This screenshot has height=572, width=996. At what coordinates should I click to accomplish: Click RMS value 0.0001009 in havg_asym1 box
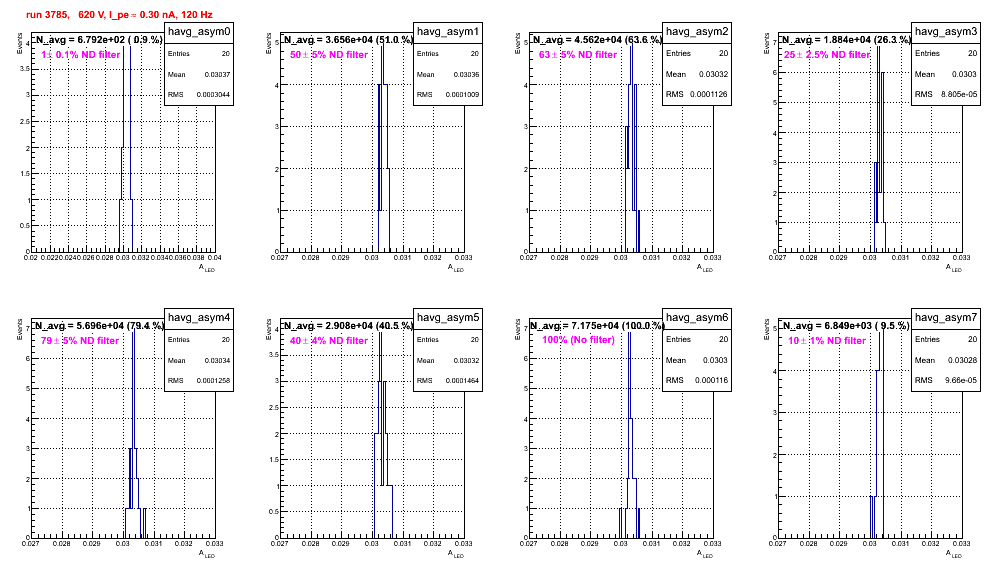462,95
